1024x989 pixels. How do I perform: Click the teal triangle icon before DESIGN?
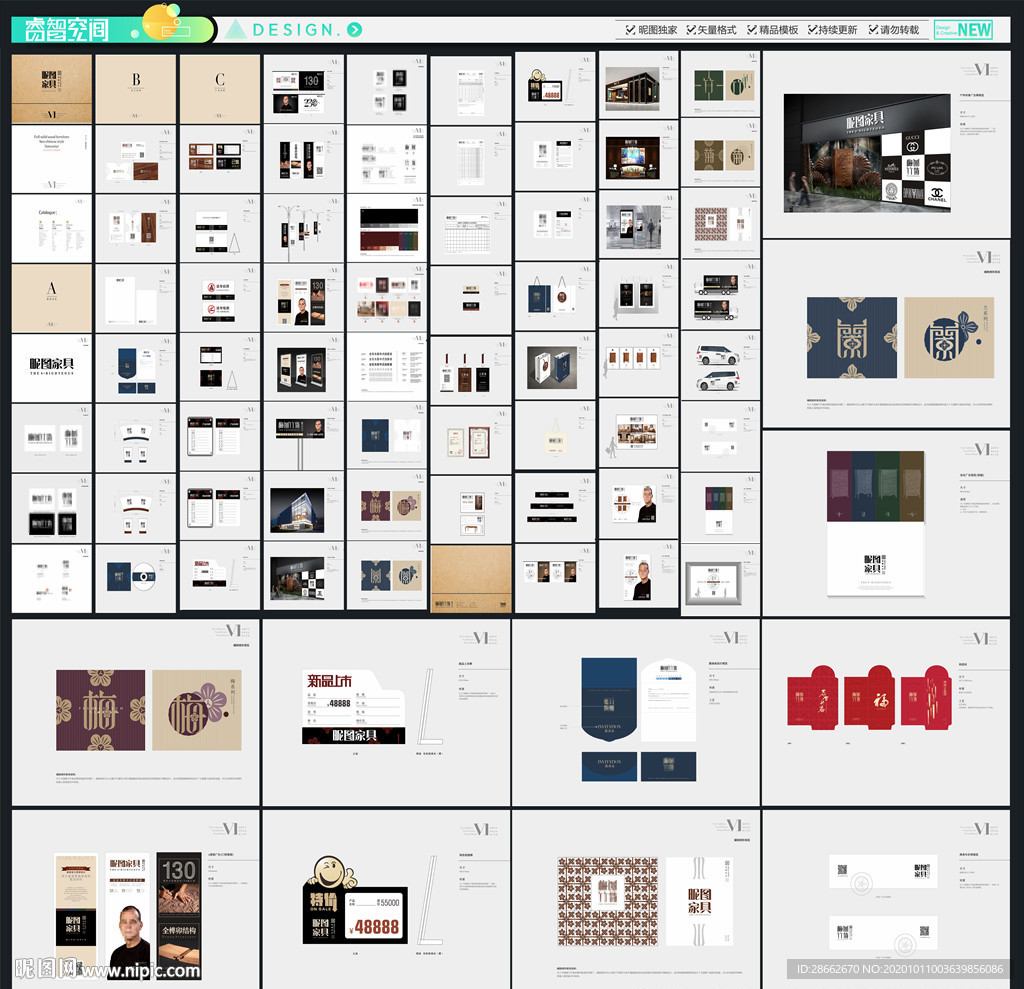[235, 29]
